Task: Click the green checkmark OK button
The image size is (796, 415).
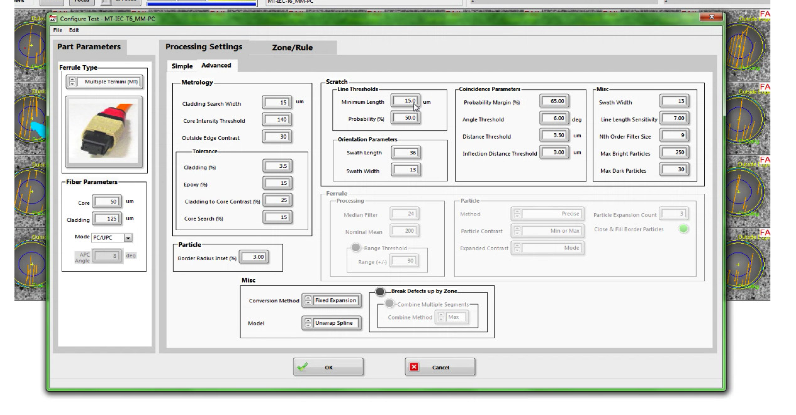Action: coord(327,367)
